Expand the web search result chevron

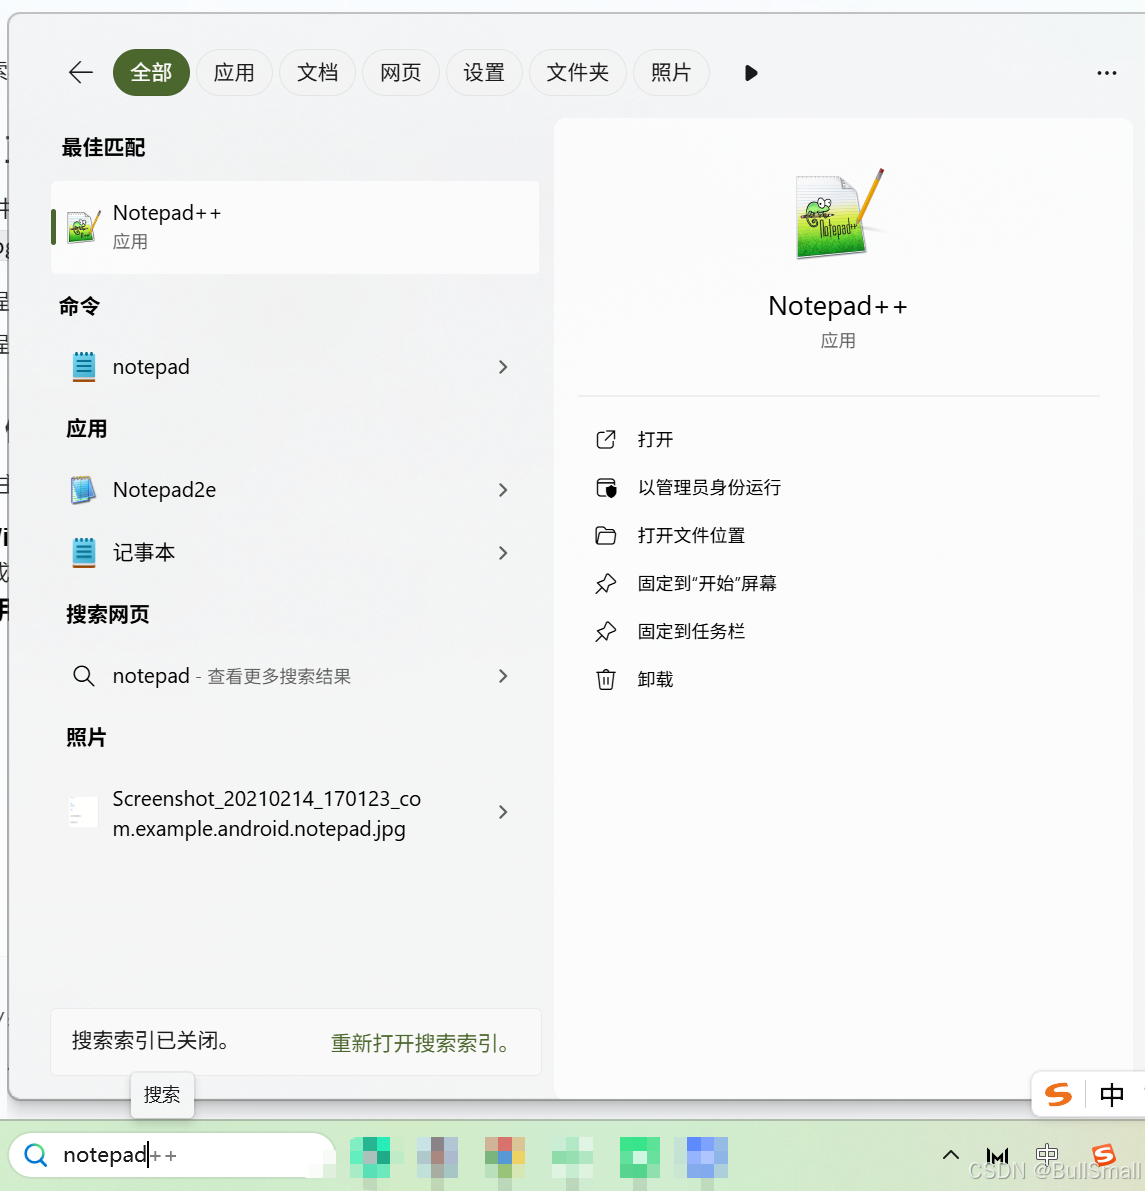coord(503,676)
